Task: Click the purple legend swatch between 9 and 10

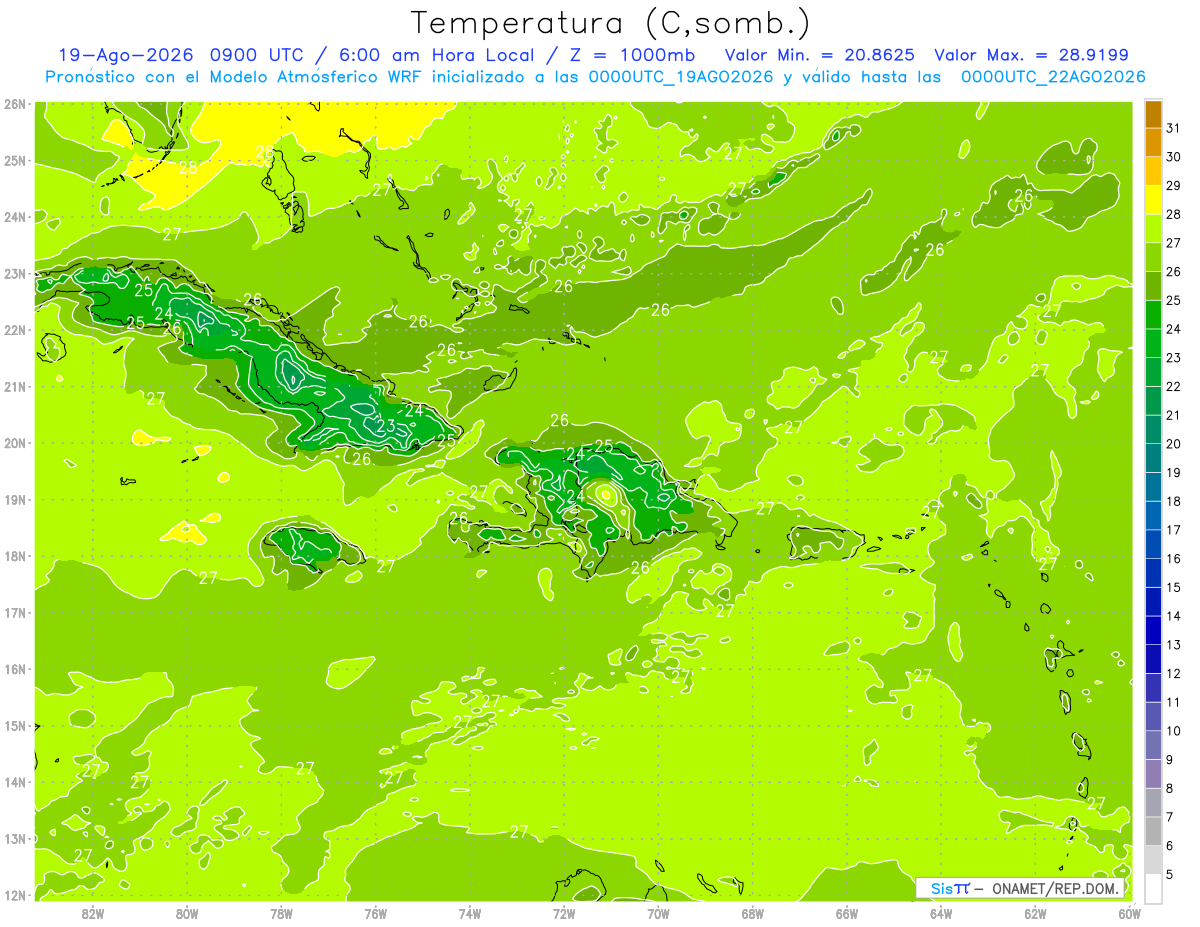Action: tap(1153, 745)
